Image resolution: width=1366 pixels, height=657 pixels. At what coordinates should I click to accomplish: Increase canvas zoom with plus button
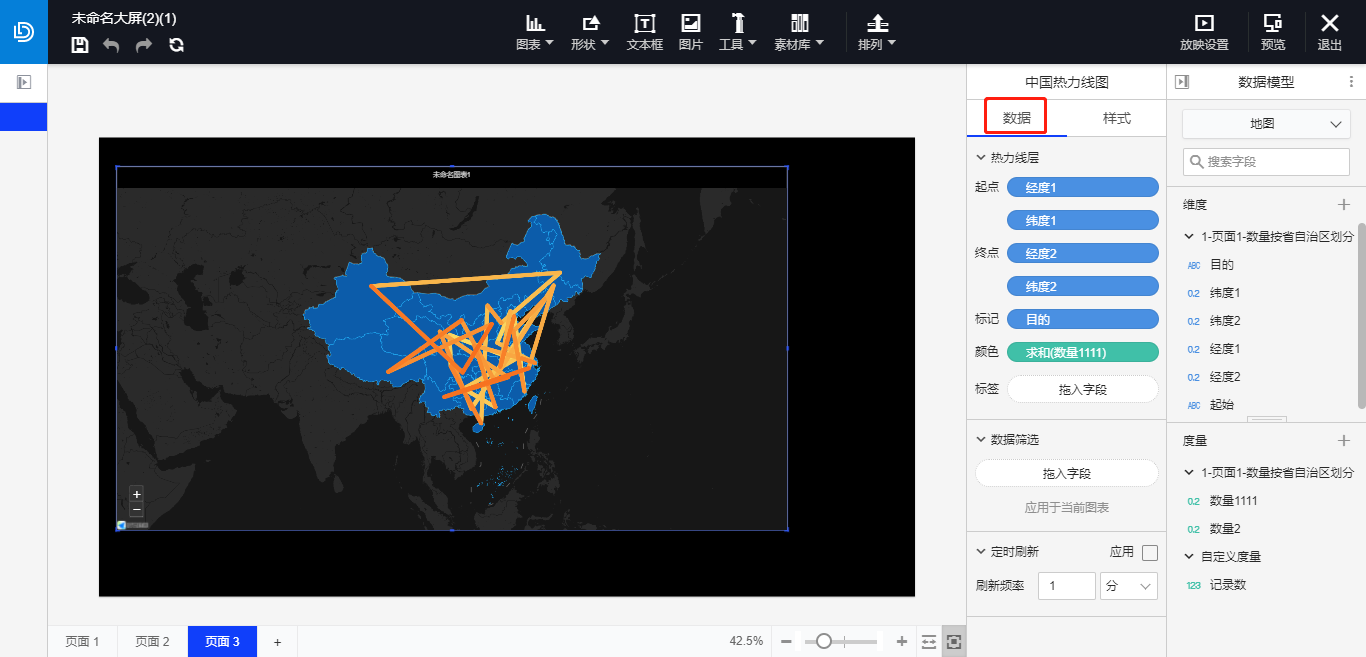pyautogui.click(x=902, y=641)
